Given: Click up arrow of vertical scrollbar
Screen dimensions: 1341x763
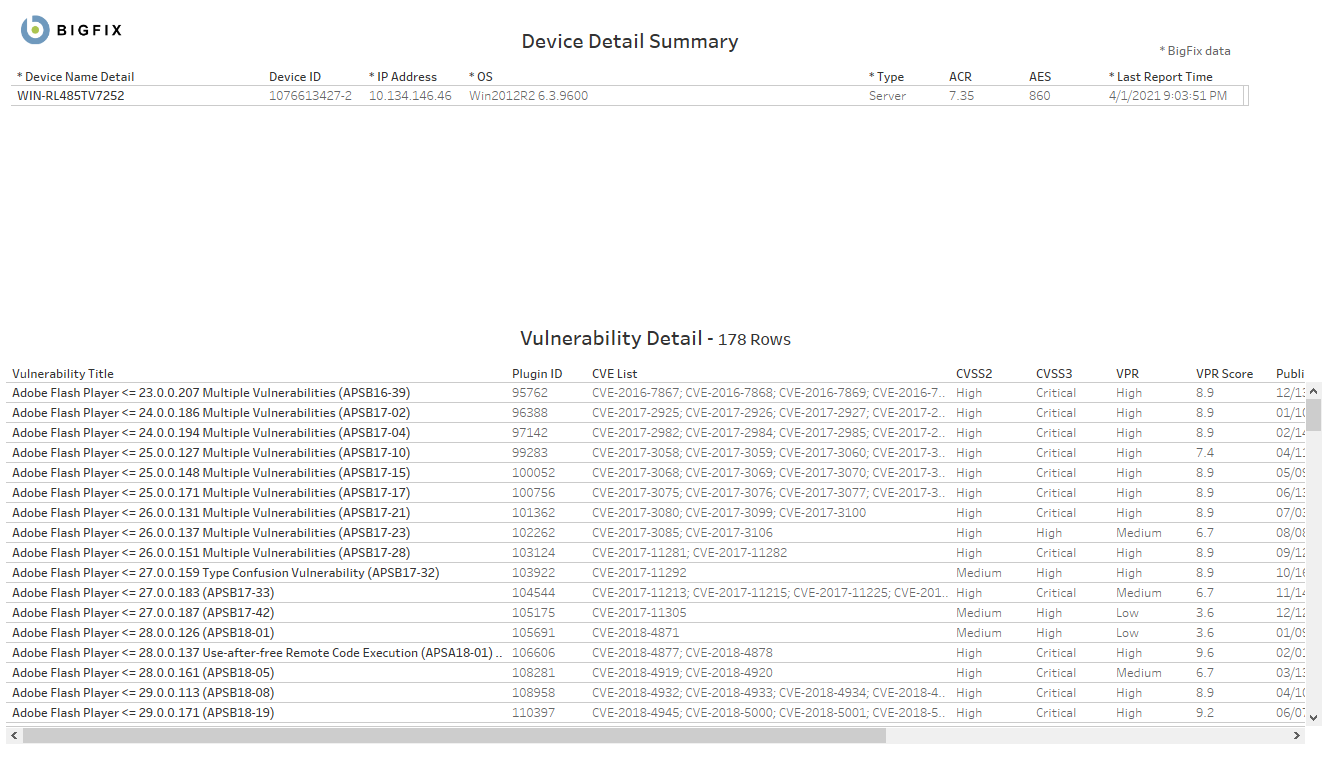Looking at the screenshot, I should [1314, 390].
